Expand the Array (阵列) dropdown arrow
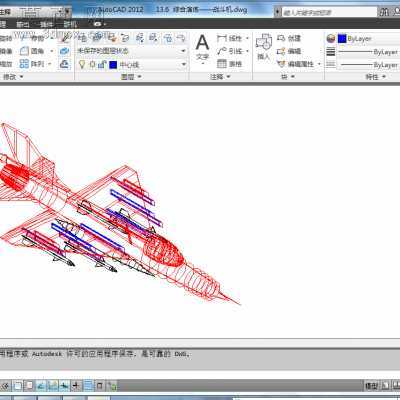 point(50,64)
